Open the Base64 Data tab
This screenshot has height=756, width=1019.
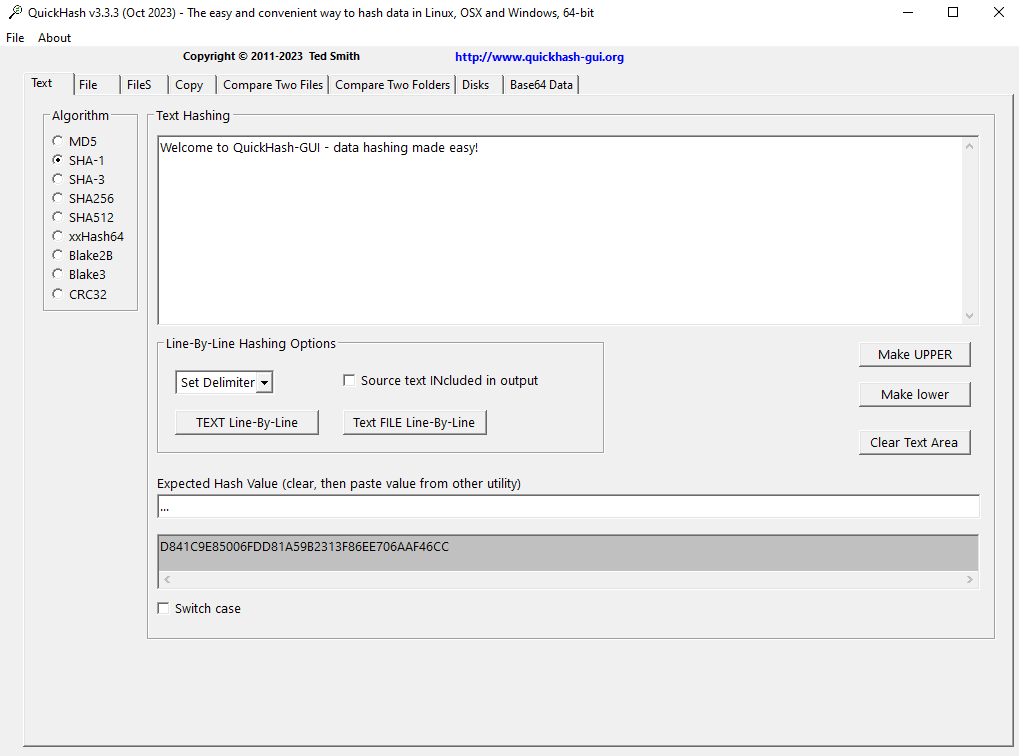541,85
